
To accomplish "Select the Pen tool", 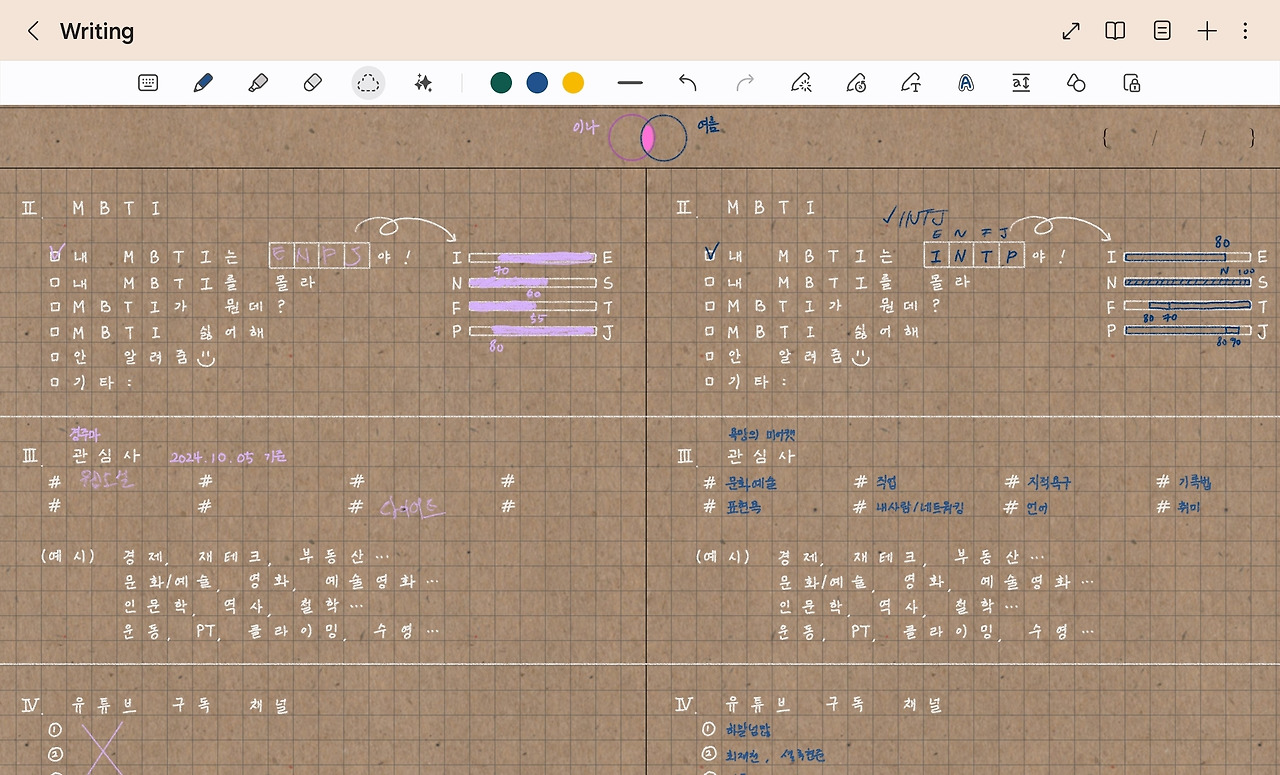I will pyautogui.click(x=203, y=83).
